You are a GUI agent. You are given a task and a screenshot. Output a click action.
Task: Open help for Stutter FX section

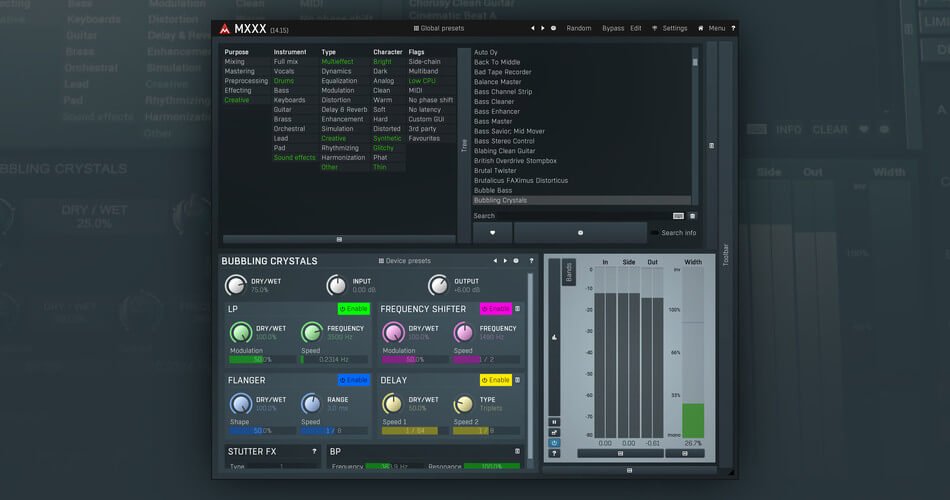pyautogui.click(x=315, y=452)
